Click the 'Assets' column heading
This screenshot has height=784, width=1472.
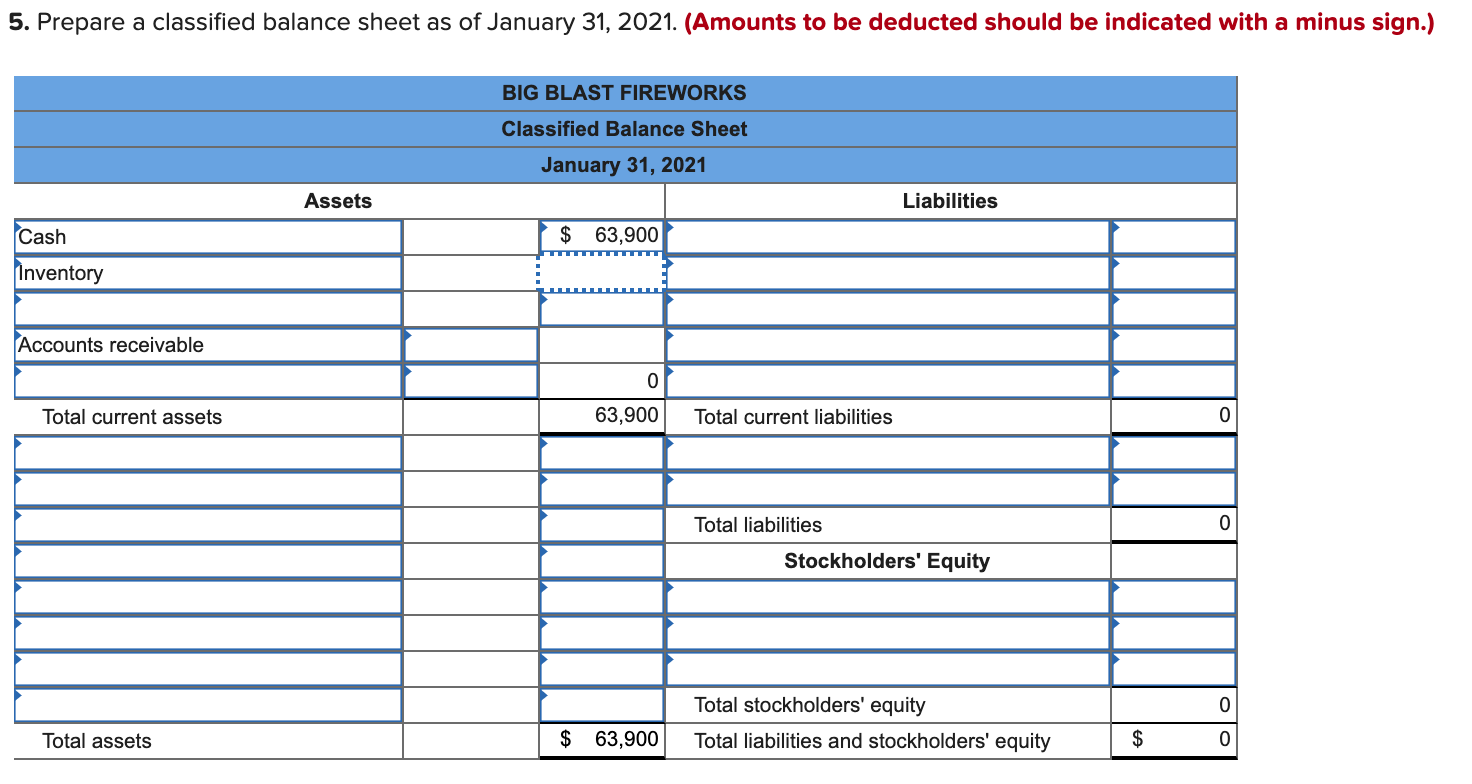tap(338, 201)
